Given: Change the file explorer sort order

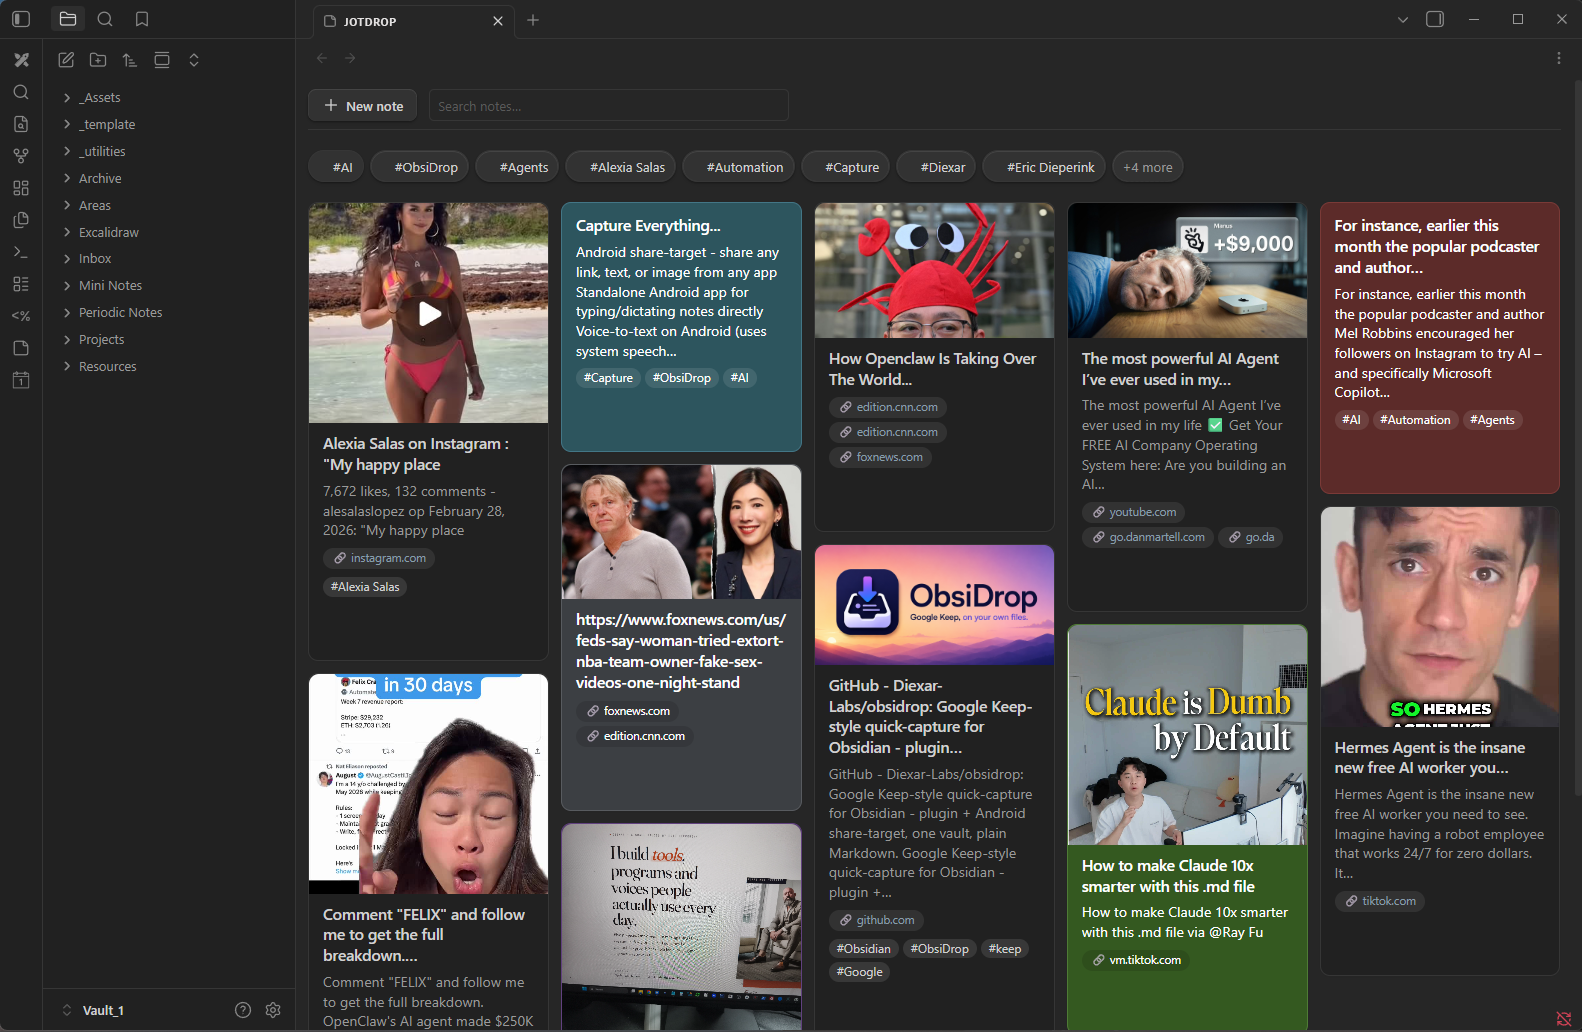Looking at the screenshot, I should [130, 60].
